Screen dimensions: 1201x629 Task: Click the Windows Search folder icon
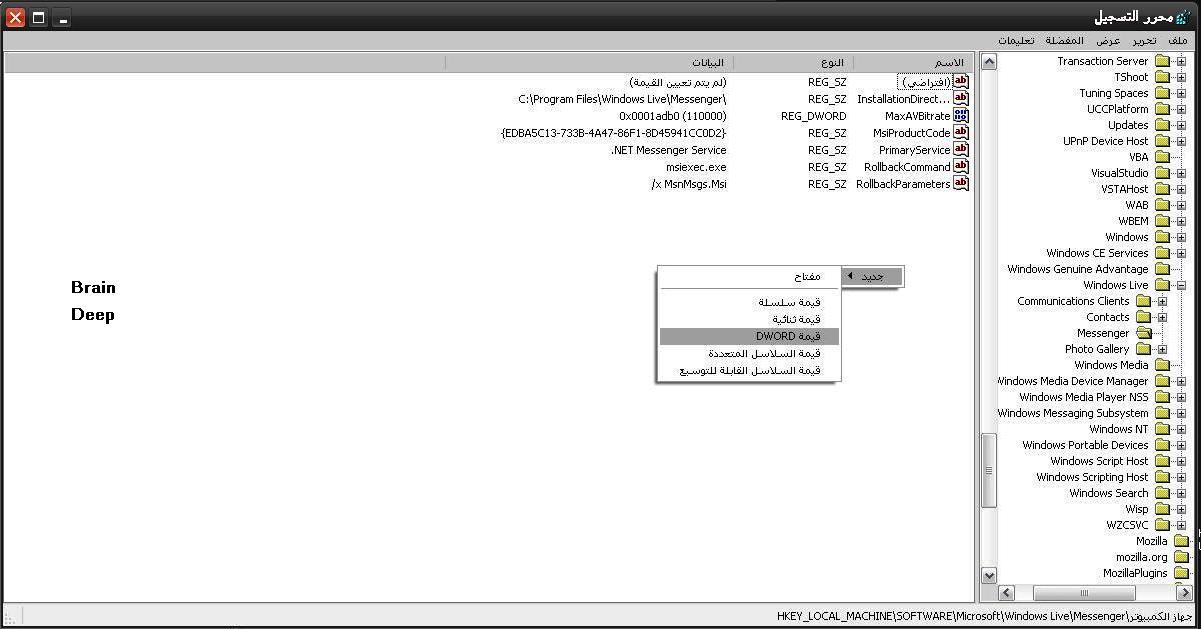coord(1162,493)
